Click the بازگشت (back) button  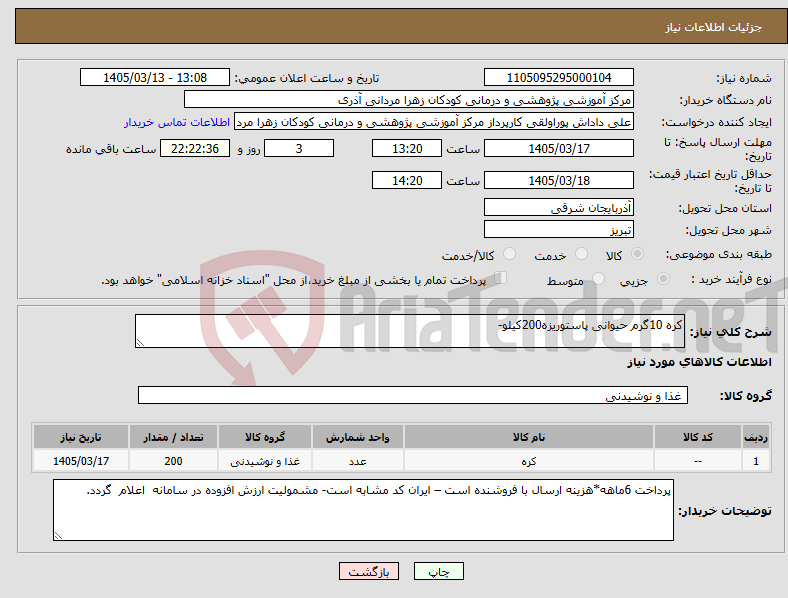pyautogui.click(x=369, y=571)
